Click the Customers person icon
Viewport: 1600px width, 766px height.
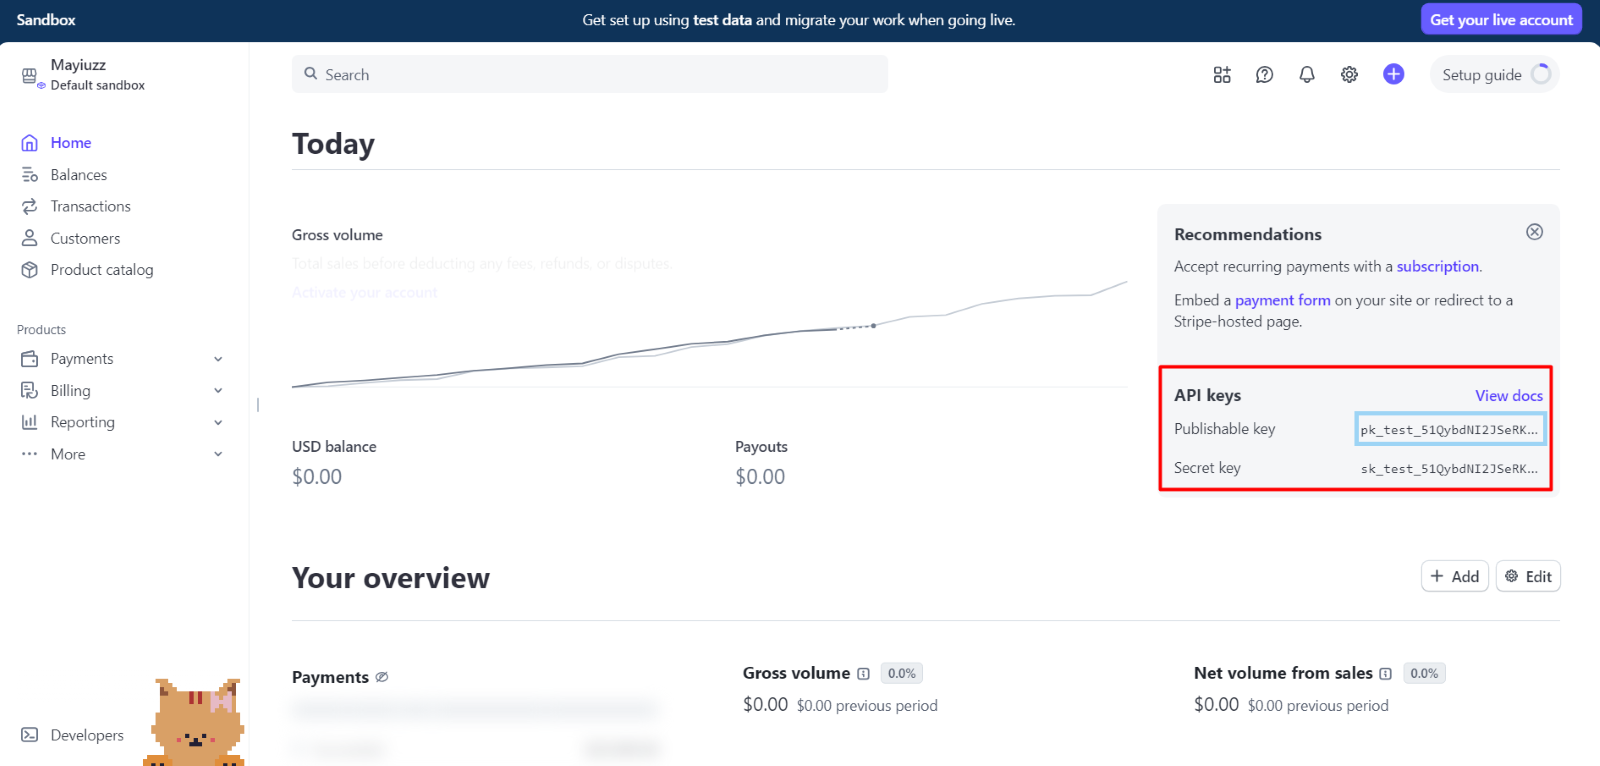(30, 238)
